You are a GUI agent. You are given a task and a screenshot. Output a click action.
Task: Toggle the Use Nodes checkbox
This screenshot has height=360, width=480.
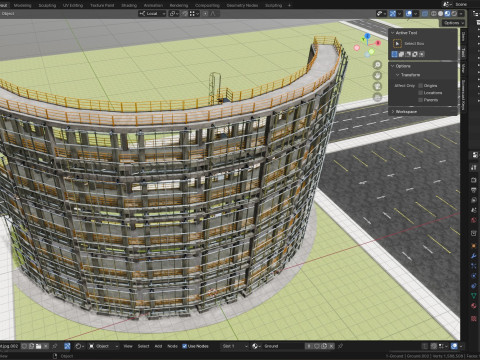(x=185, y=346)
